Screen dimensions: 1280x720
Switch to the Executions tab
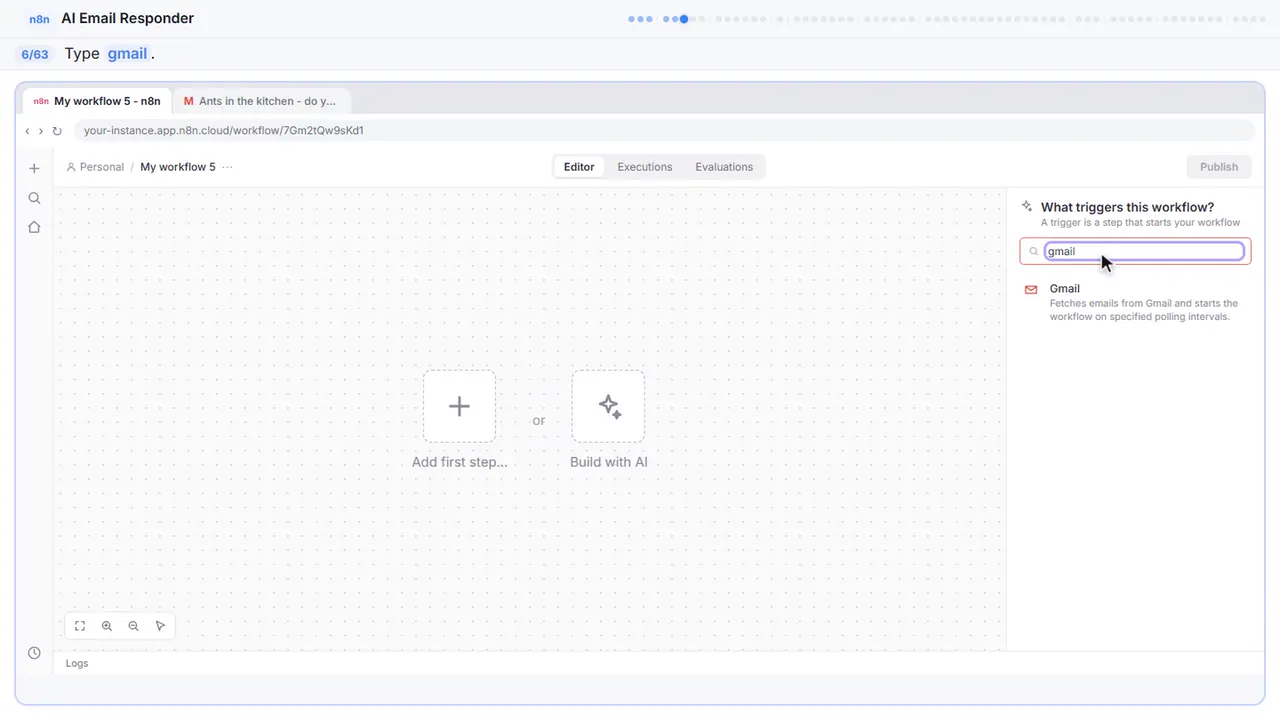(x=645, y=167)
